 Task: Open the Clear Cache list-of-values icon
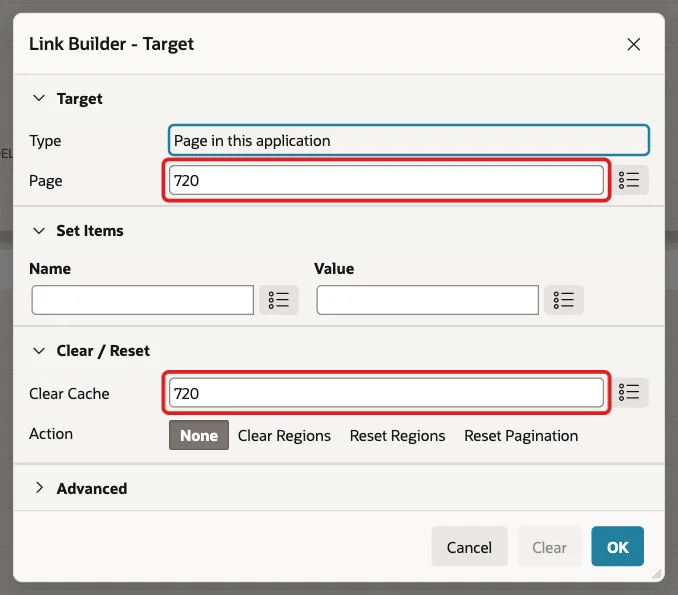click(629, 392)
